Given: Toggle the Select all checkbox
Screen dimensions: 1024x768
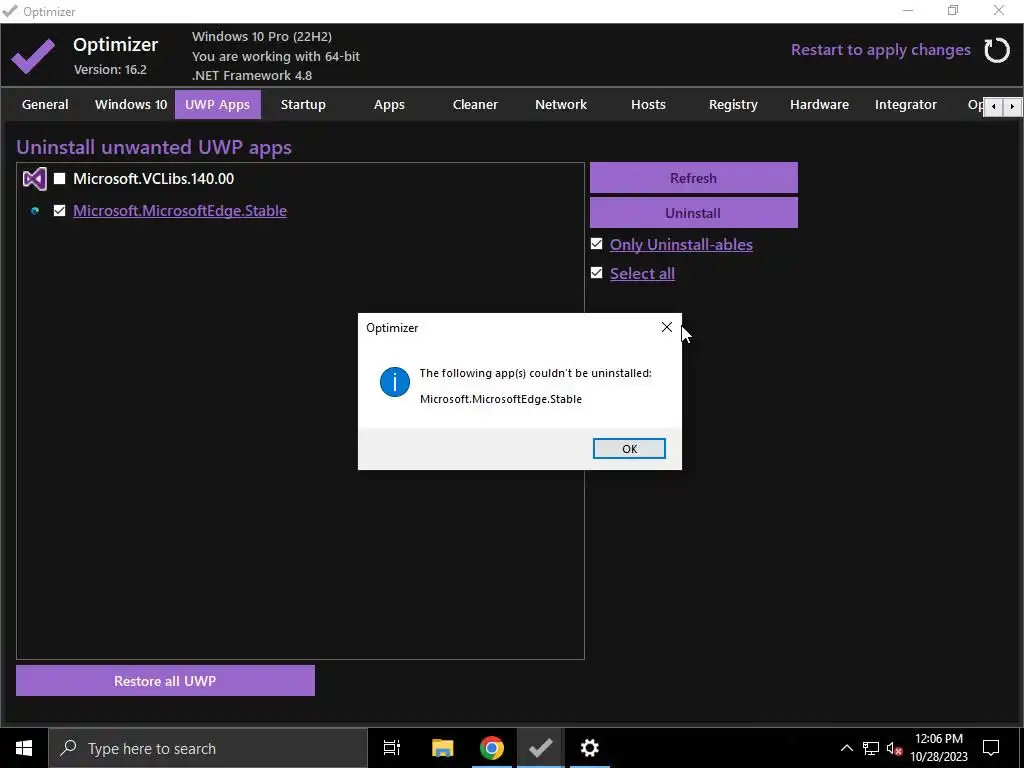Looking at the screenshot, I should coord(596,272).
